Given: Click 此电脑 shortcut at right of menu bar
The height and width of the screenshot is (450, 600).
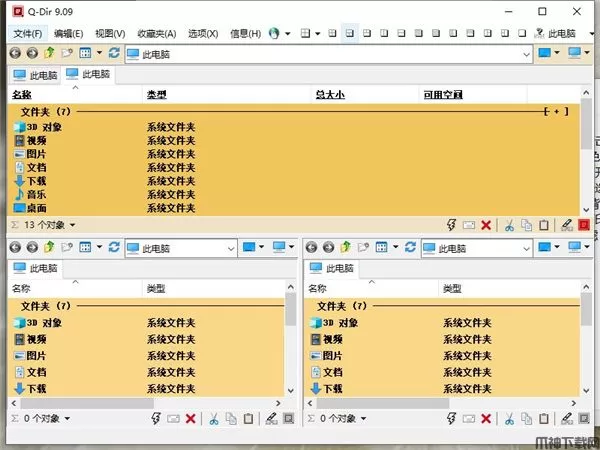Looking at the screenshot, I should 556,34.
